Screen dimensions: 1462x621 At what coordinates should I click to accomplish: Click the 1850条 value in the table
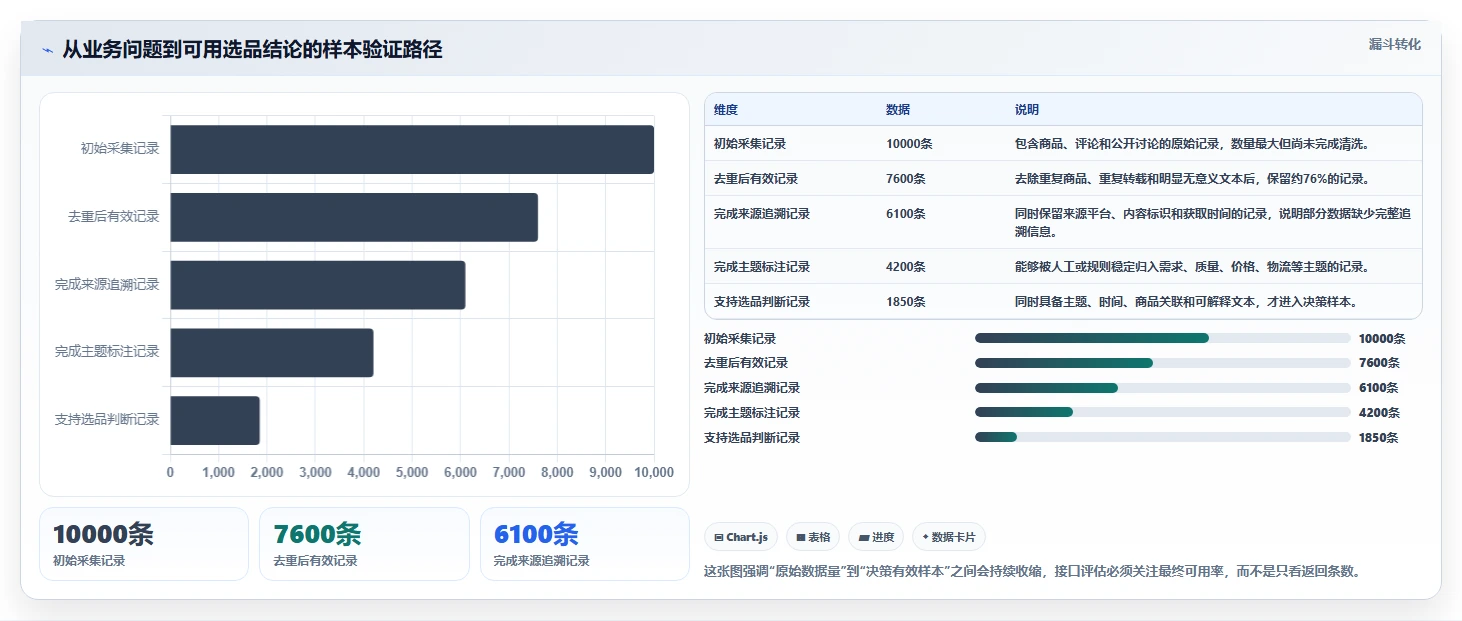pyautogui.click(x=906, y=301)
